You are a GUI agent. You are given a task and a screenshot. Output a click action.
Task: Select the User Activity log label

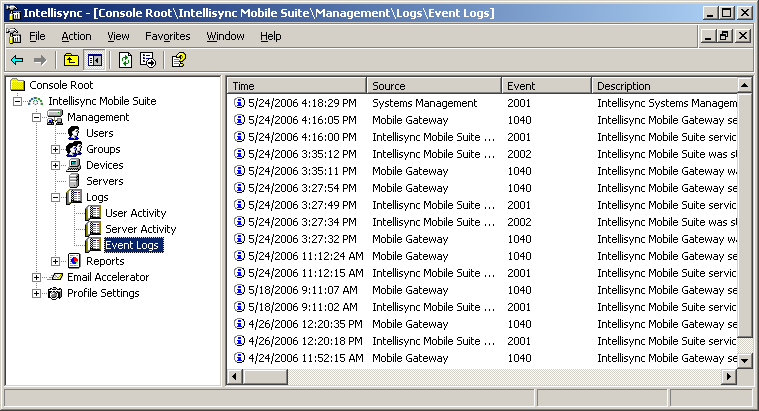[x=136, y=213]
